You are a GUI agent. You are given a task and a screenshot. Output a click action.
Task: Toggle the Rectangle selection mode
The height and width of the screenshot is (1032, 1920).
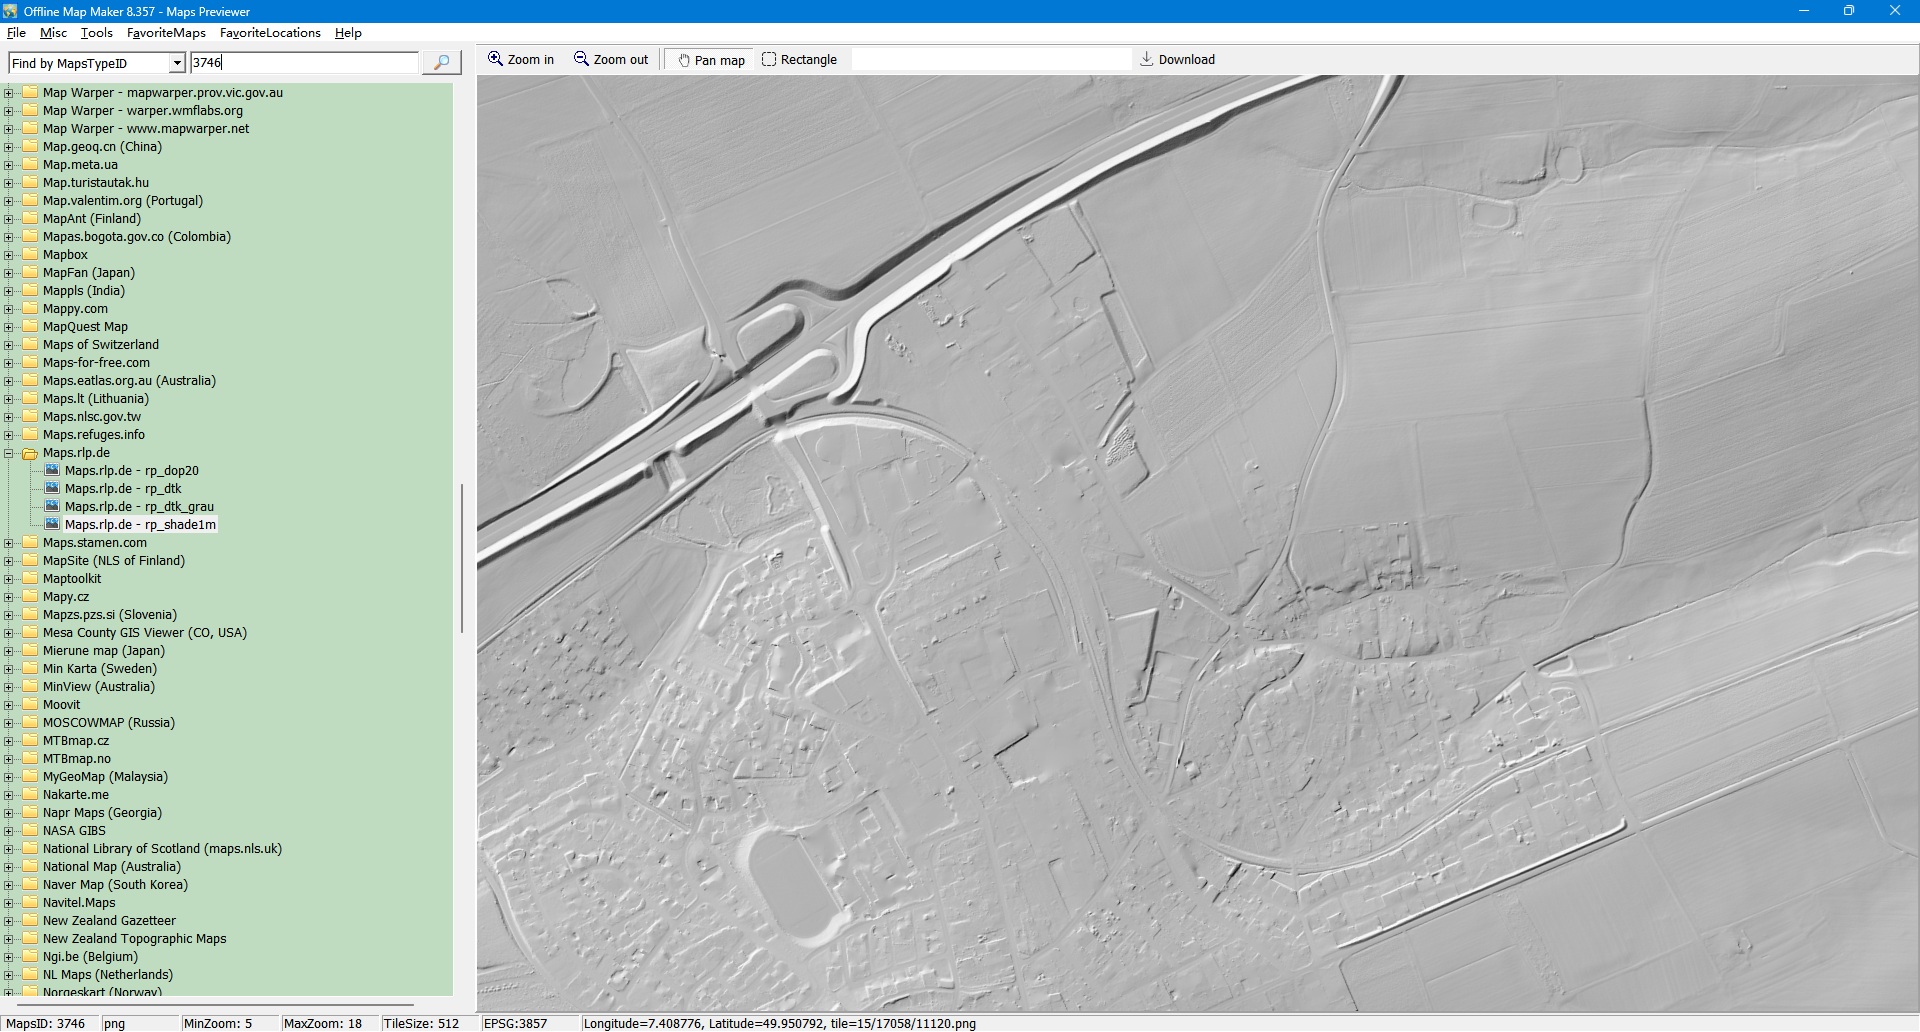pyautogui.click(x=799, y=60)
